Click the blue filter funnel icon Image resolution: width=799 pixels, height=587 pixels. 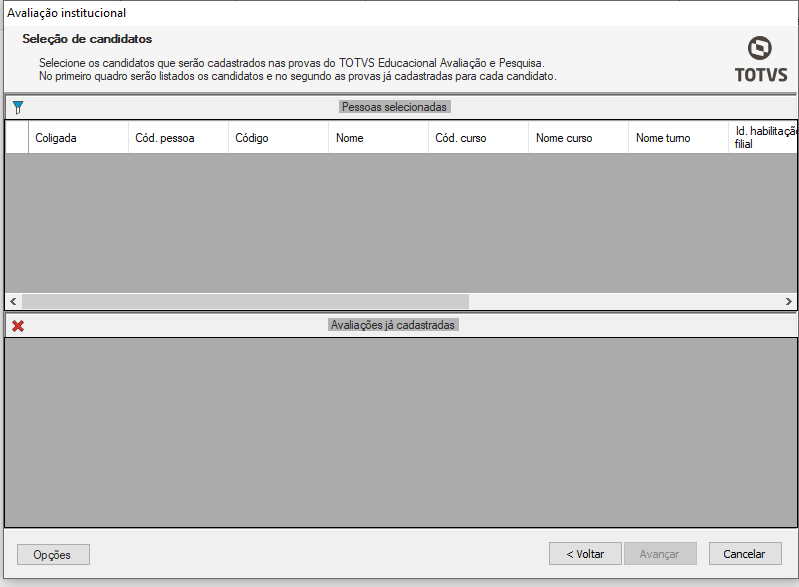coord(17,107)
